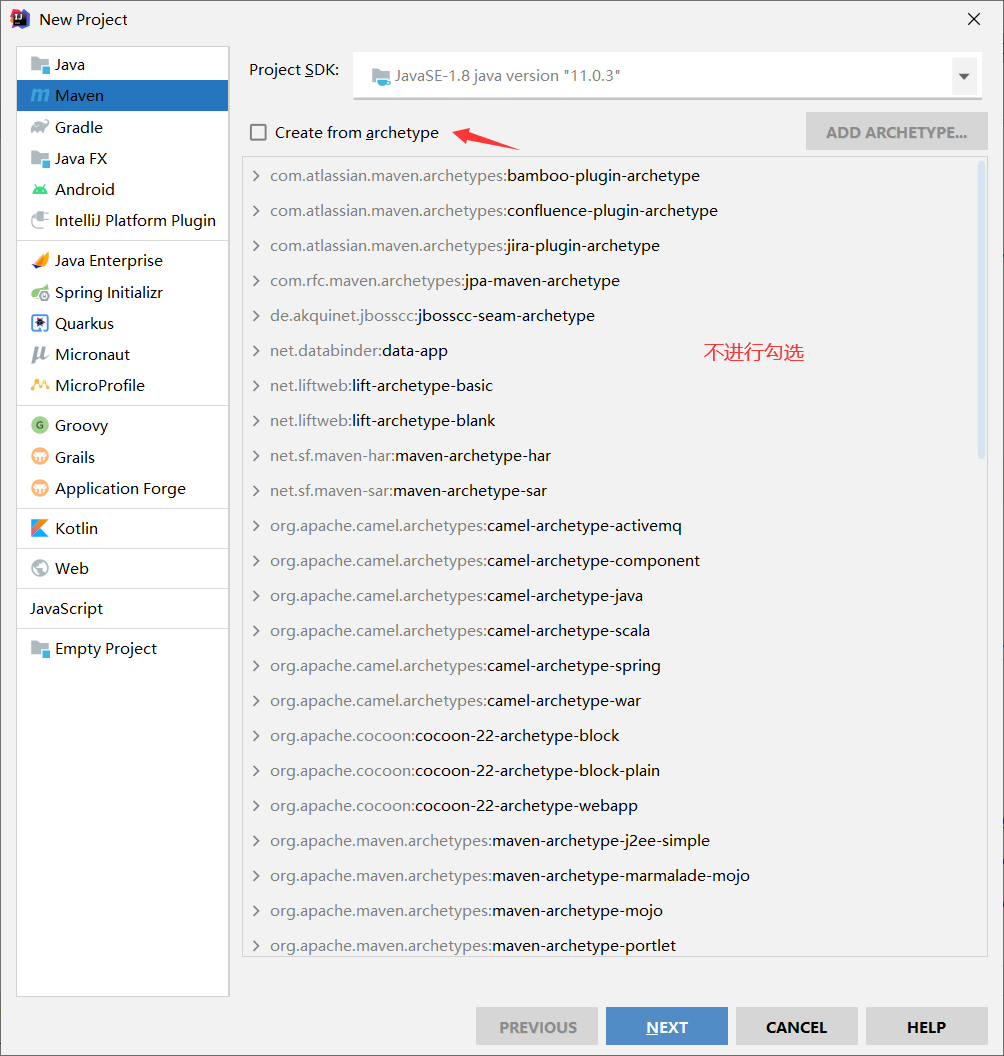The image size is (1004, 1056).
Task: Click the Grails orange icon
Action: [40, 457]
